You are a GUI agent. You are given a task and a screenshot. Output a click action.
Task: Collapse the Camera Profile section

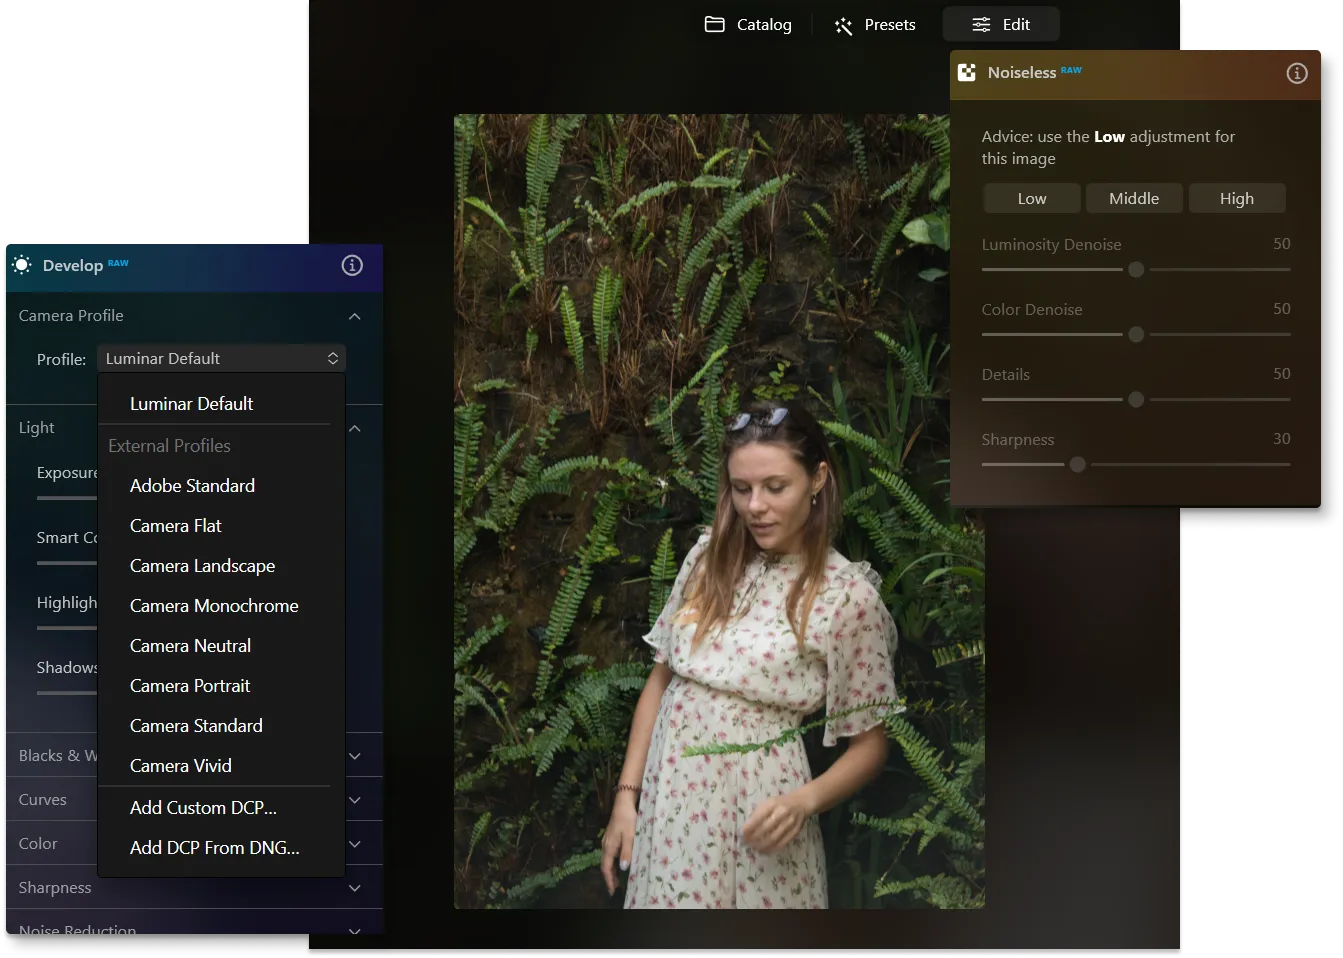pyautogui.click(x=354, y=316)
